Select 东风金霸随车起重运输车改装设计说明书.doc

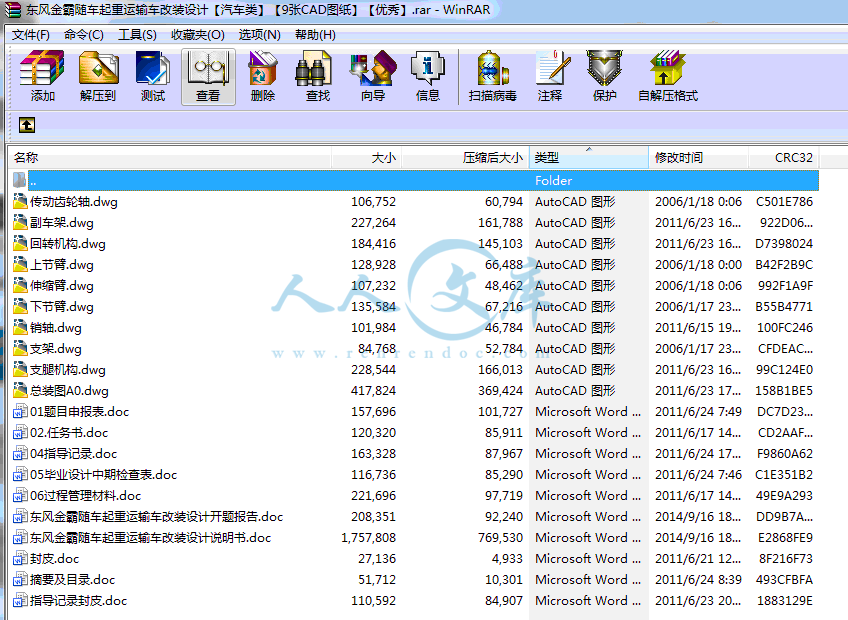point(150,538)
